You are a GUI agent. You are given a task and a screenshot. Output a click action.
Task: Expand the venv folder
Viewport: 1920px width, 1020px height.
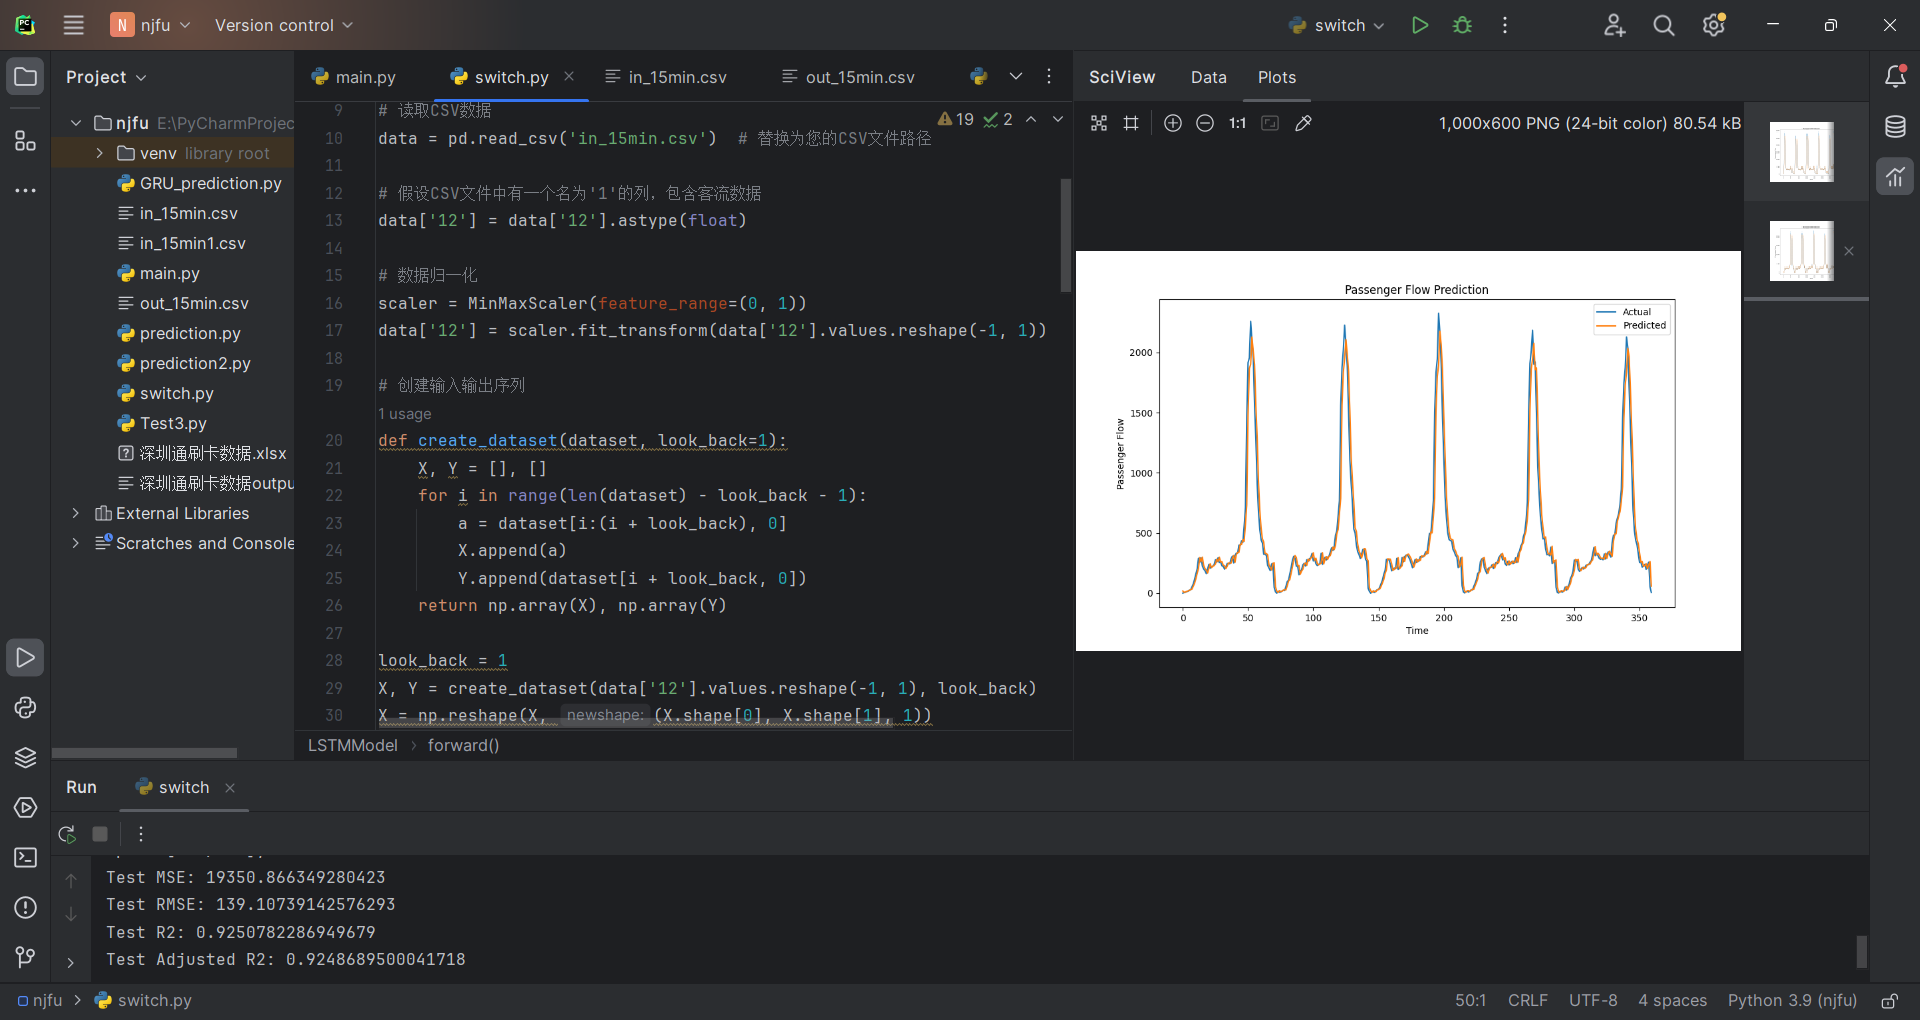pyautogui.click(x=99, y=153)
